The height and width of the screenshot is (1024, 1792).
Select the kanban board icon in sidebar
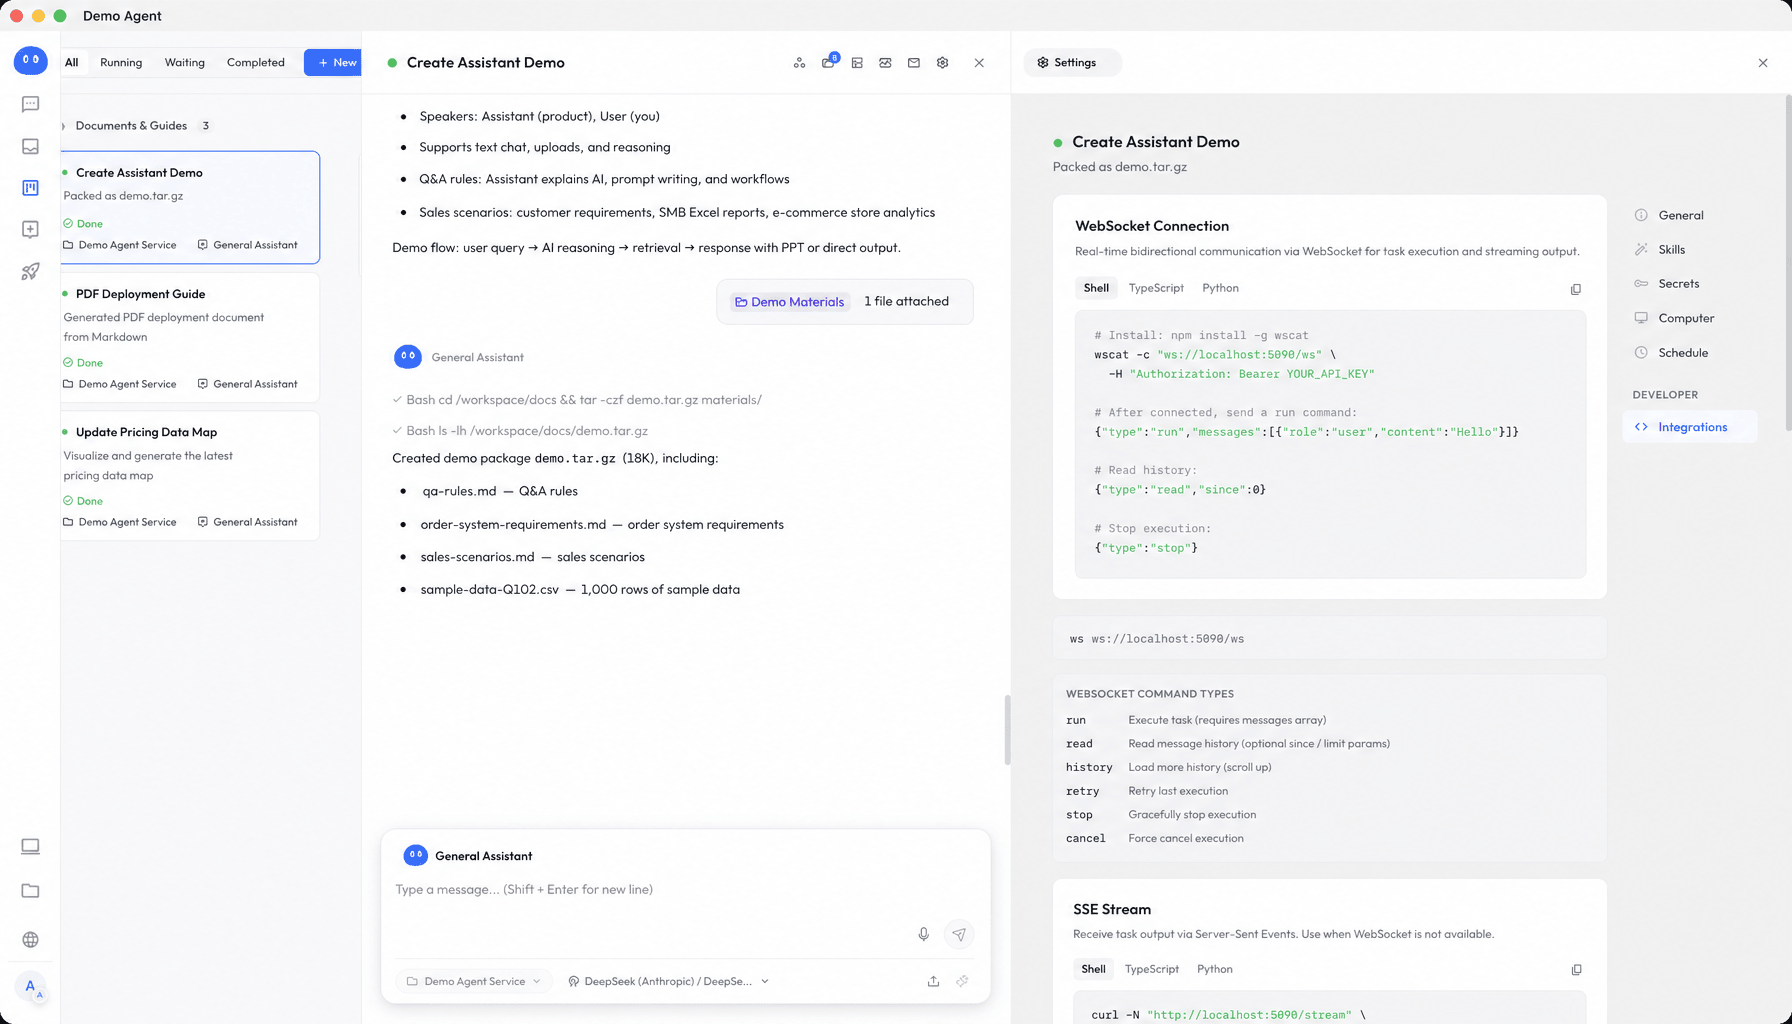point(30,188)
